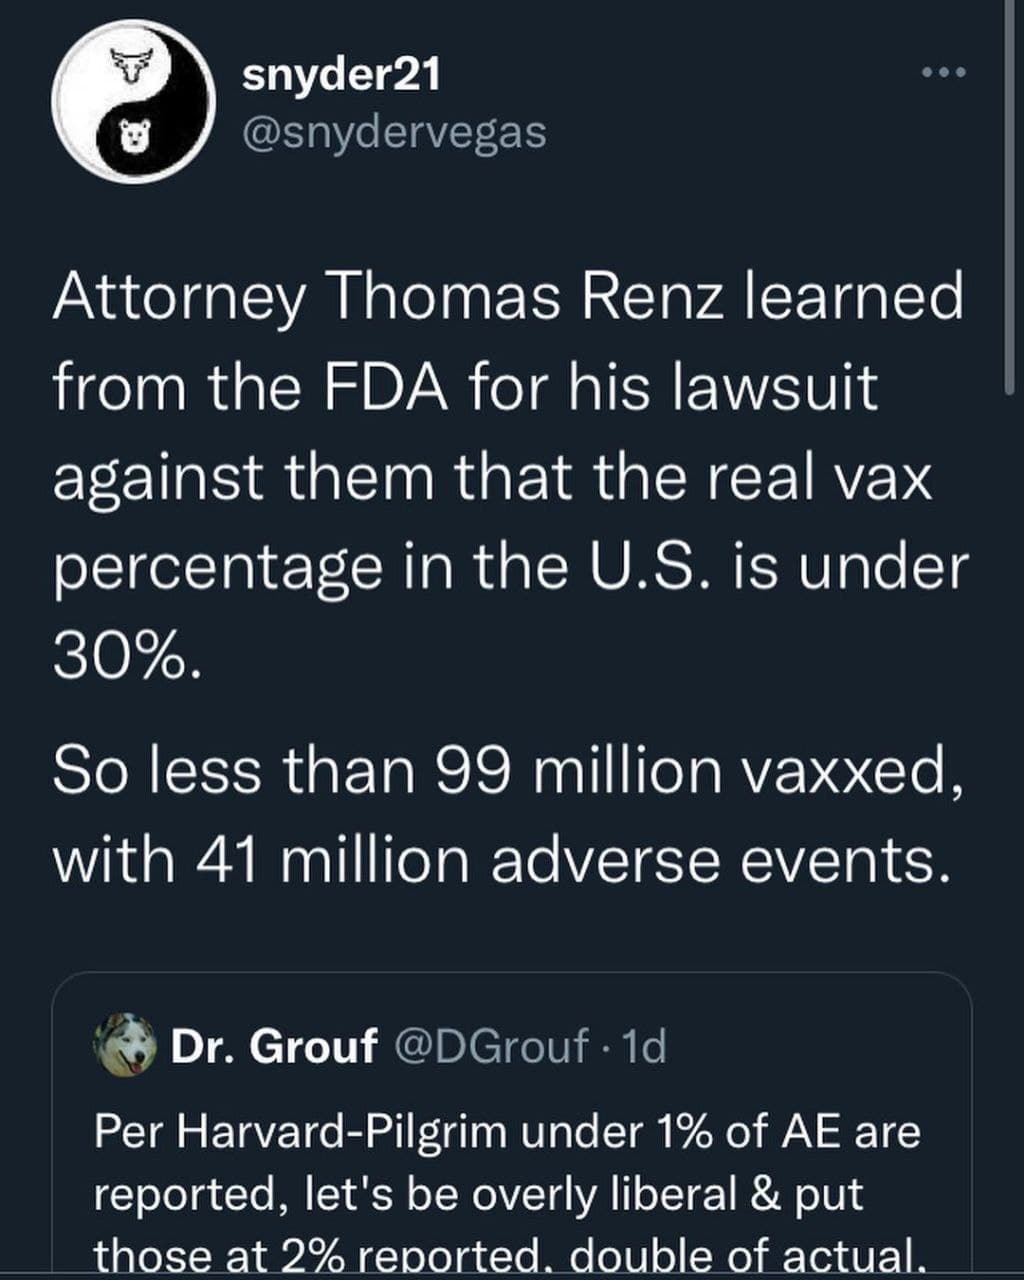Image resolution: width=1024 pixels, height=1280 pixels.
Task: Click Dr. Grouf's husky dog avatar
Action: pos(125,1045)
